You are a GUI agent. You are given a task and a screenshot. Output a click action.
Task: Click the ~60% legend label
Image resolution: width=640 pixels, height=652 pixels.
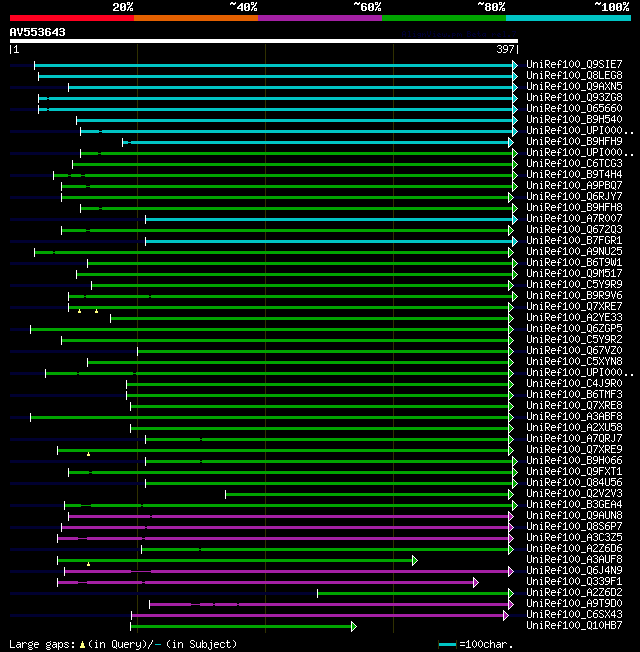[x=367, y=7]
